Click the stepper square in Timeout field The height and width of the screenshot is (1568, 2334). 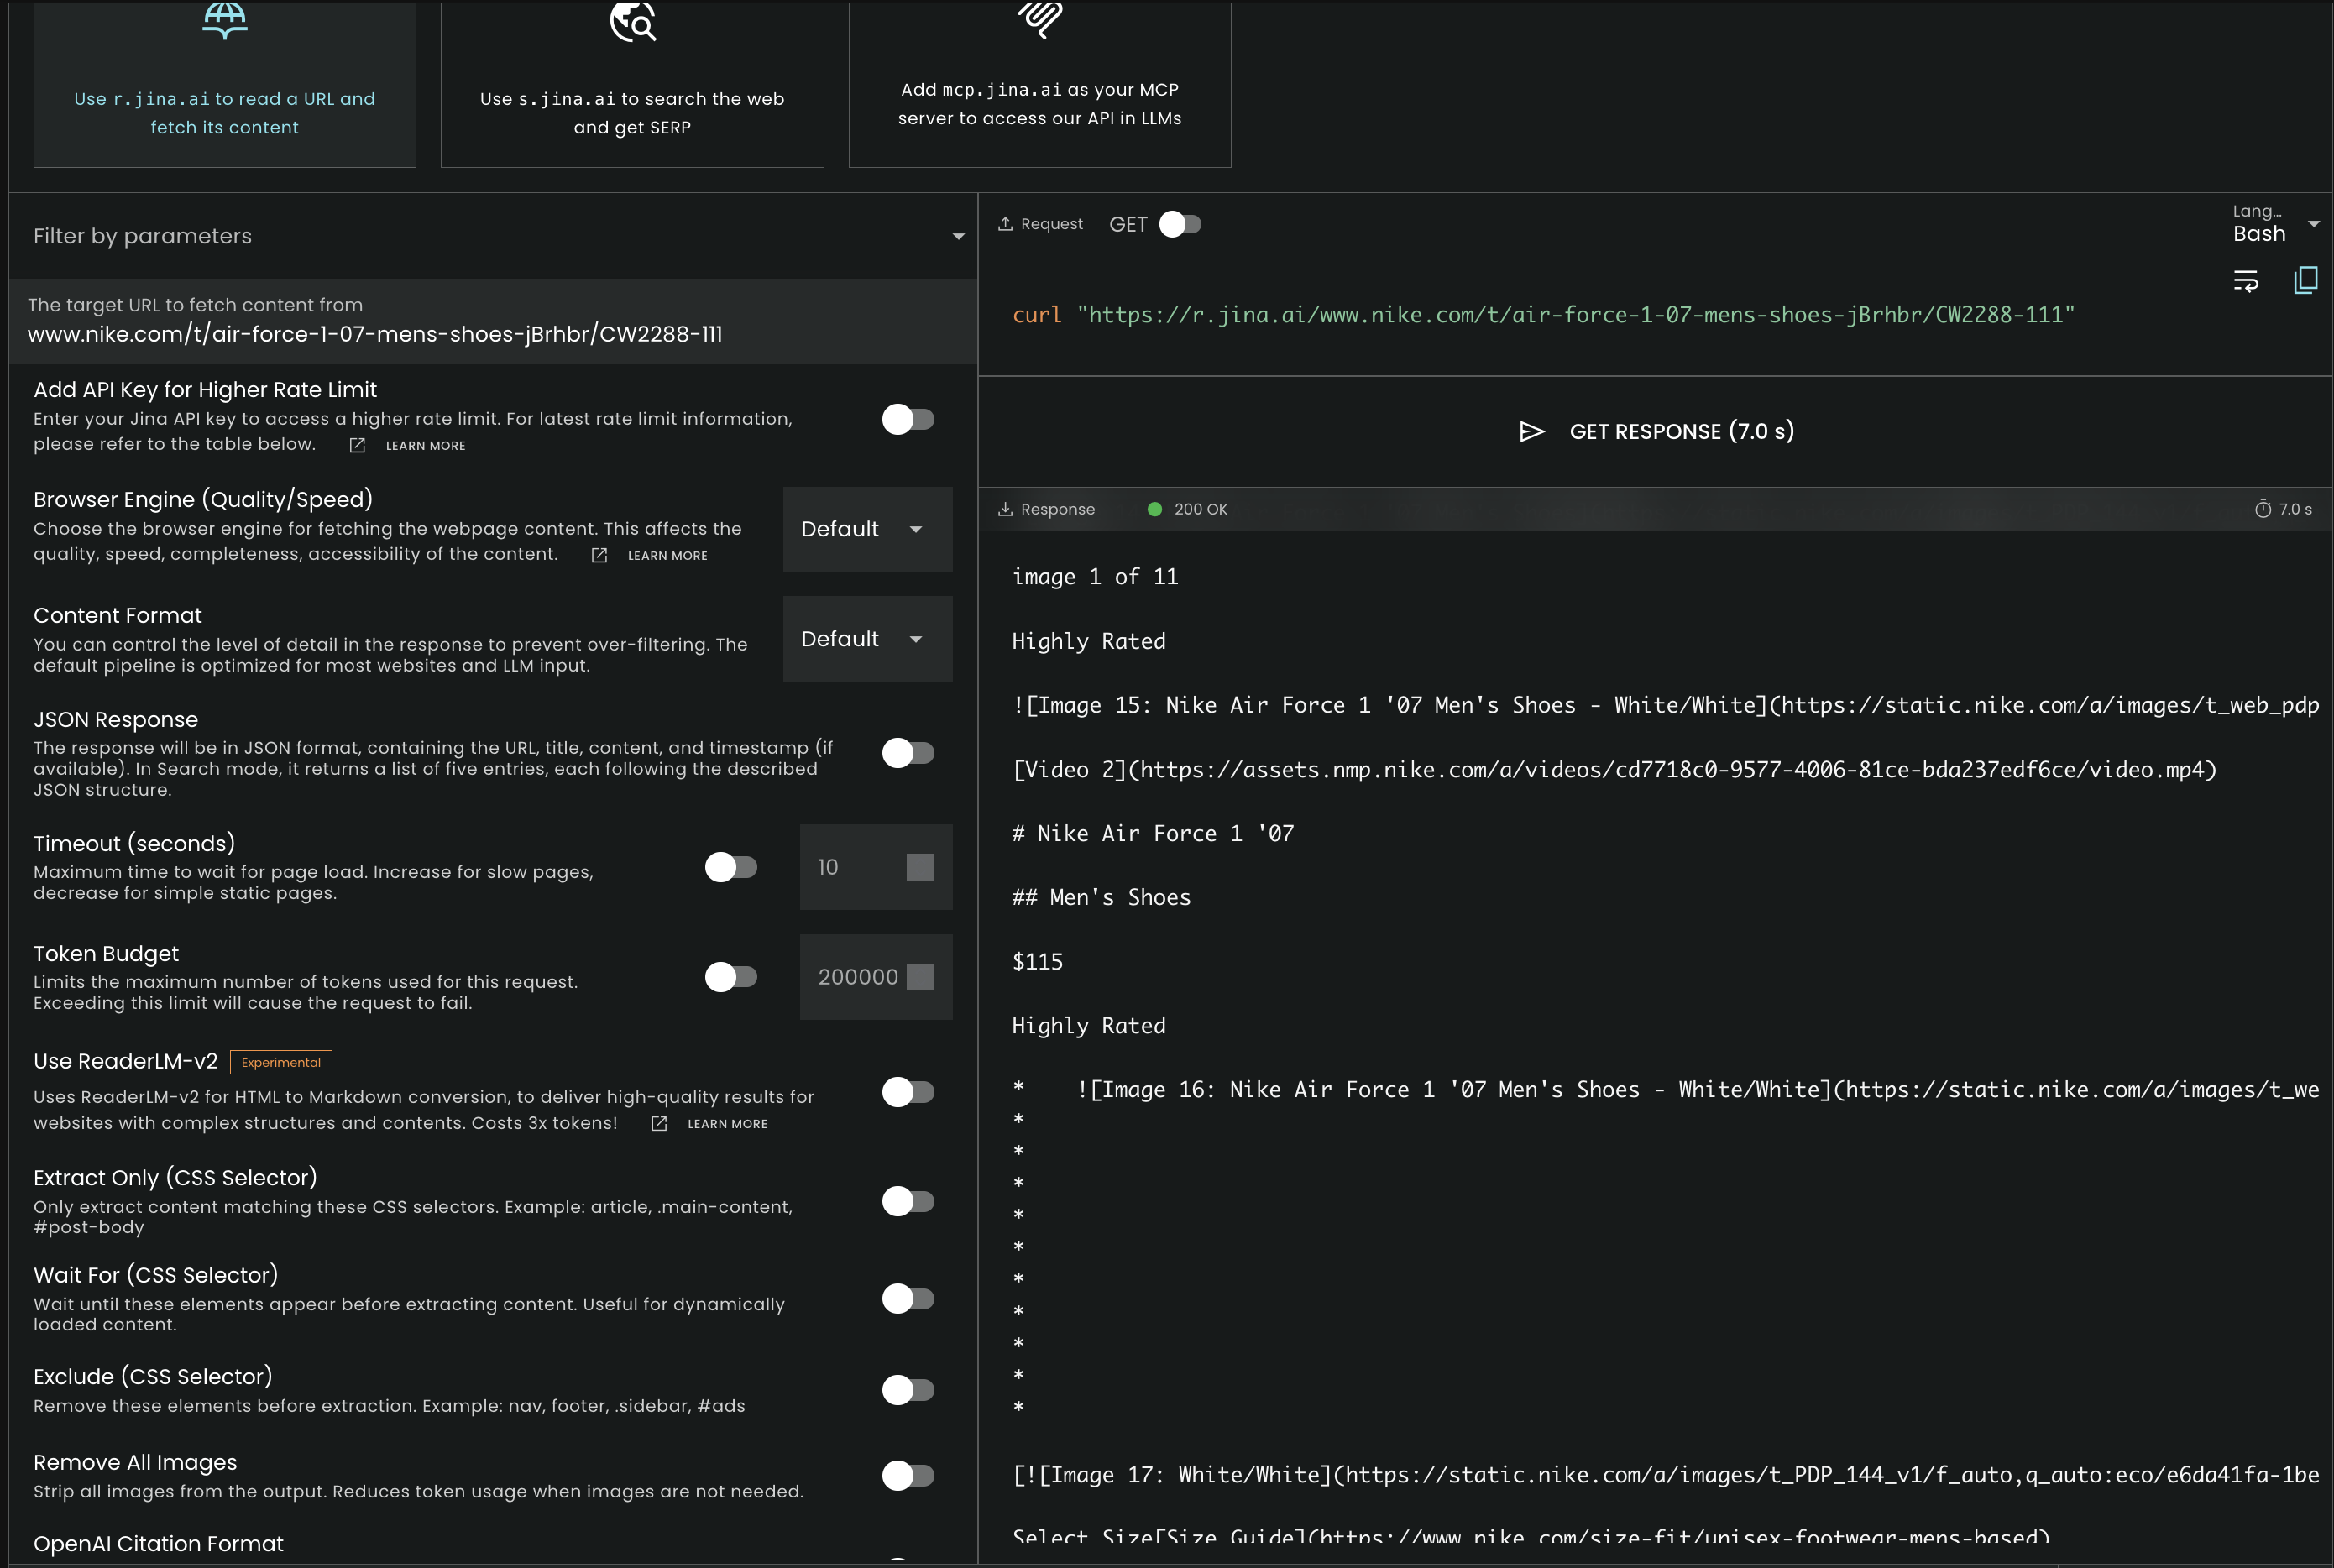[x=920, y=867]
